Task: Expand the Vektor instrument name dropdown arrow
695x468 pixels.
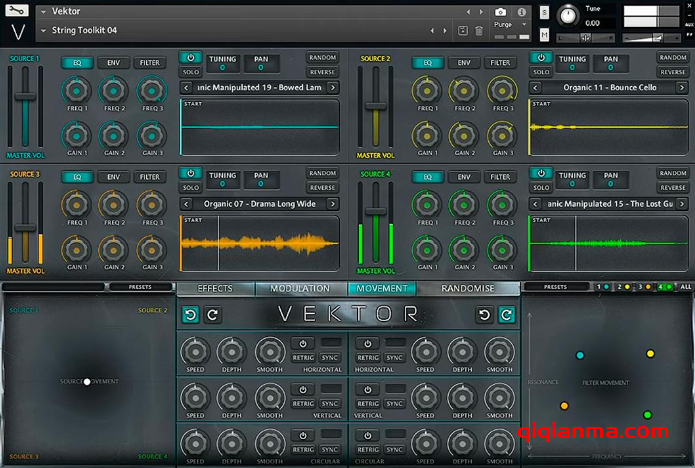Action: coord(42,12)
